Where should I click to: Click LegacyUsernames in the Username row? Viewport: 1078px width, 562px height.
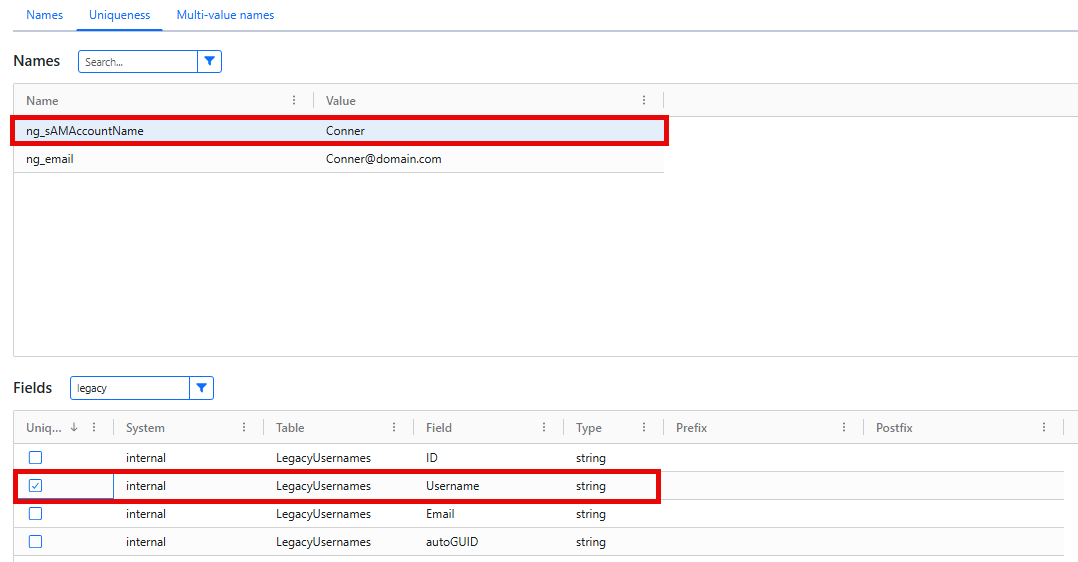point(323,486)
